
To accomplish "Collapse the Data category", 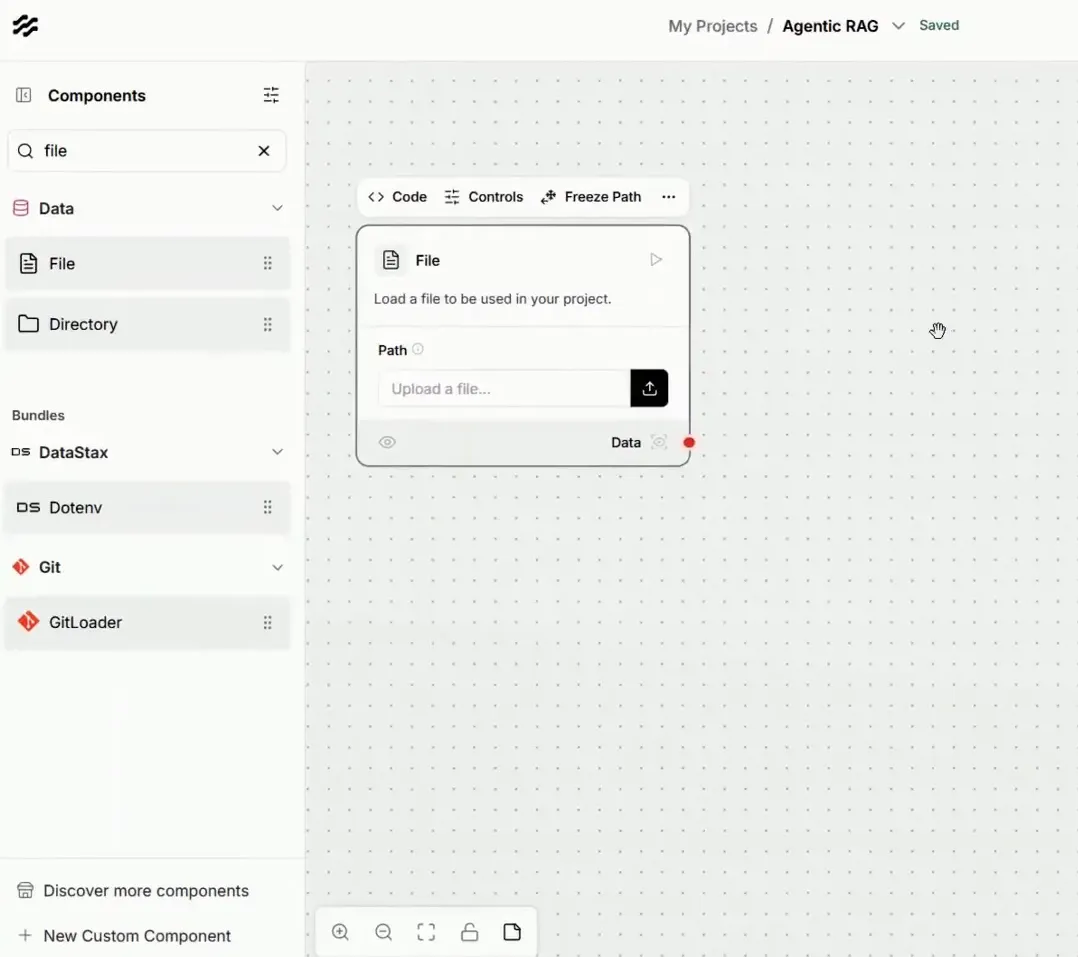I will point(277,208).
